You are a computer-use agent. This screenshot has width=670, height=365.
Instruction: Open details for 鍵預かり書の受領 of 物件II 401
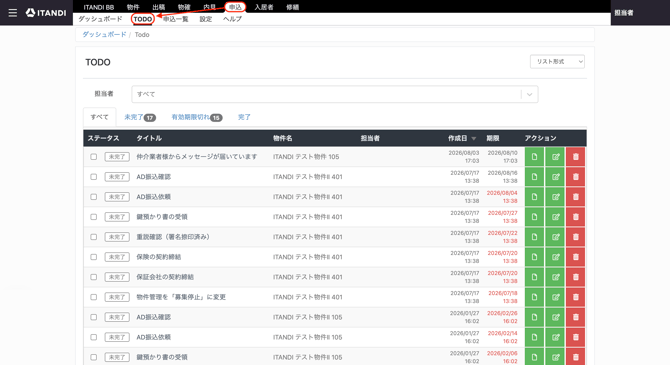pos(534,217)
